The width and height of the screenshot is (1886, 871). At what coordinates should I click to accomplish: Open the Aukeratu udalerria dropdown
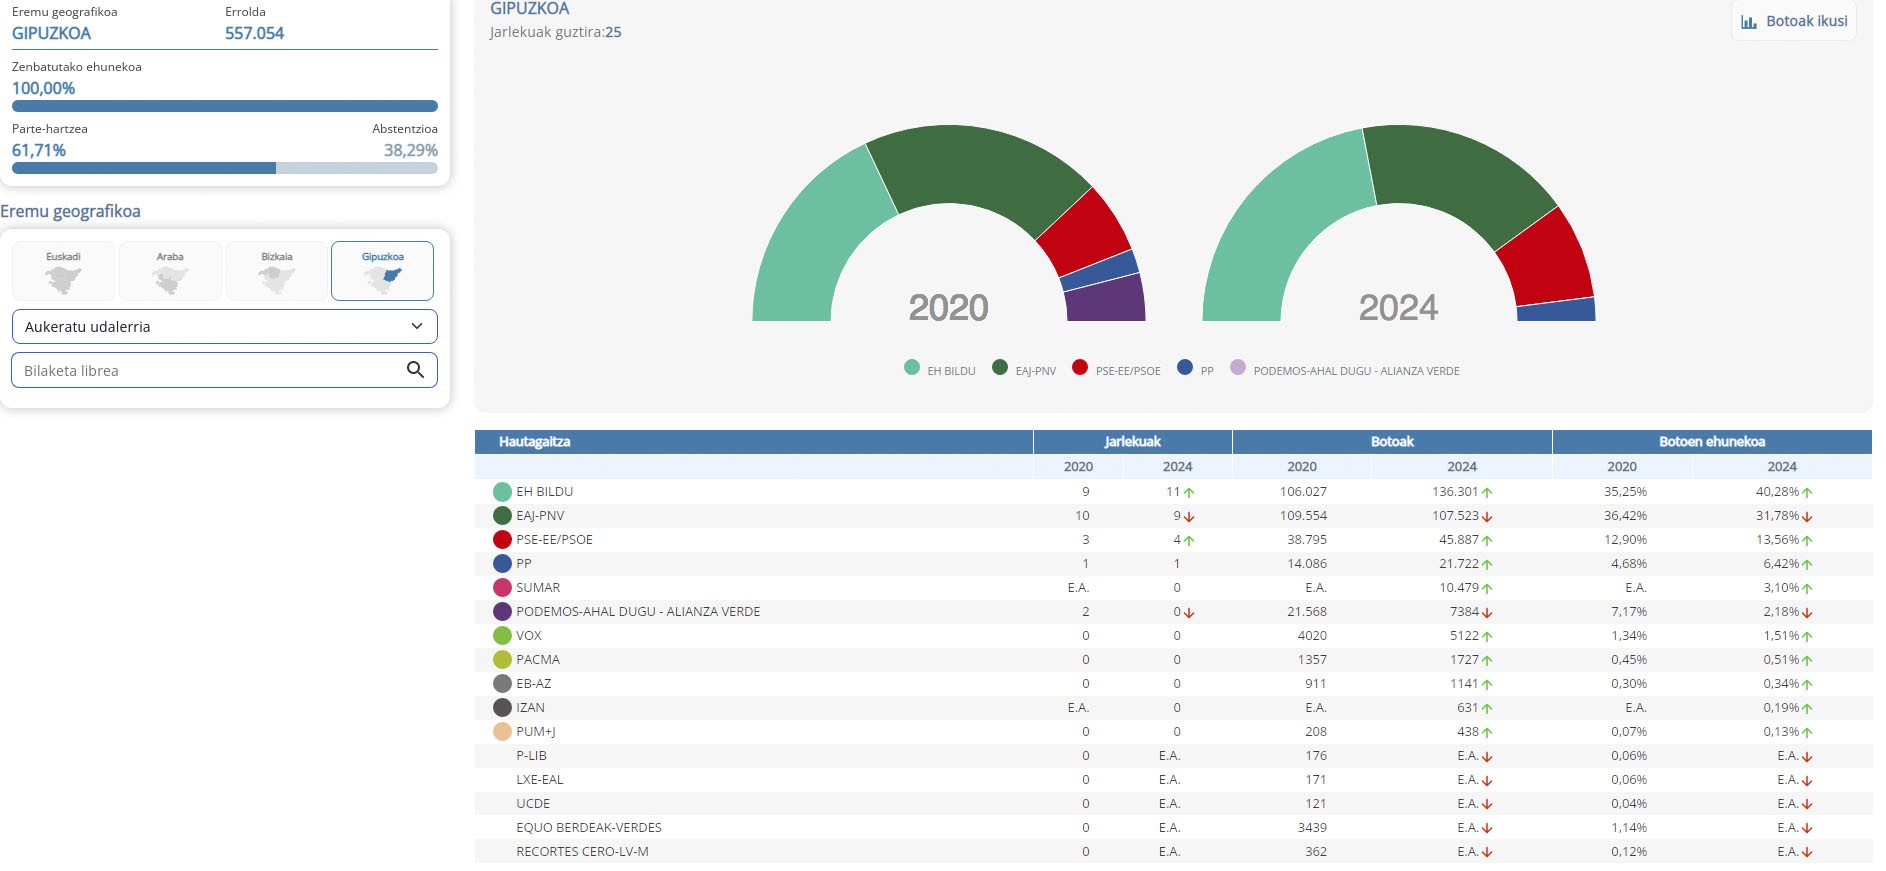point(225,327)
